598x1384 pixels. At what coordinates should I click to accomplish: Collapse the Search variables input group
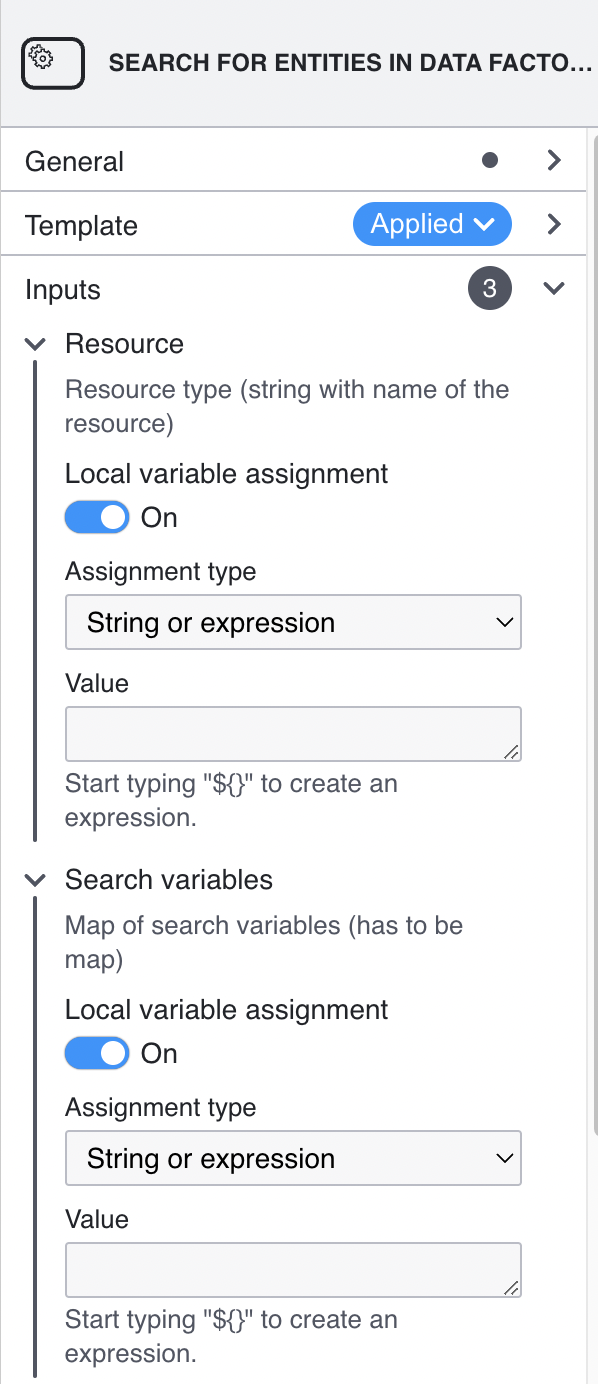[35, 880]
